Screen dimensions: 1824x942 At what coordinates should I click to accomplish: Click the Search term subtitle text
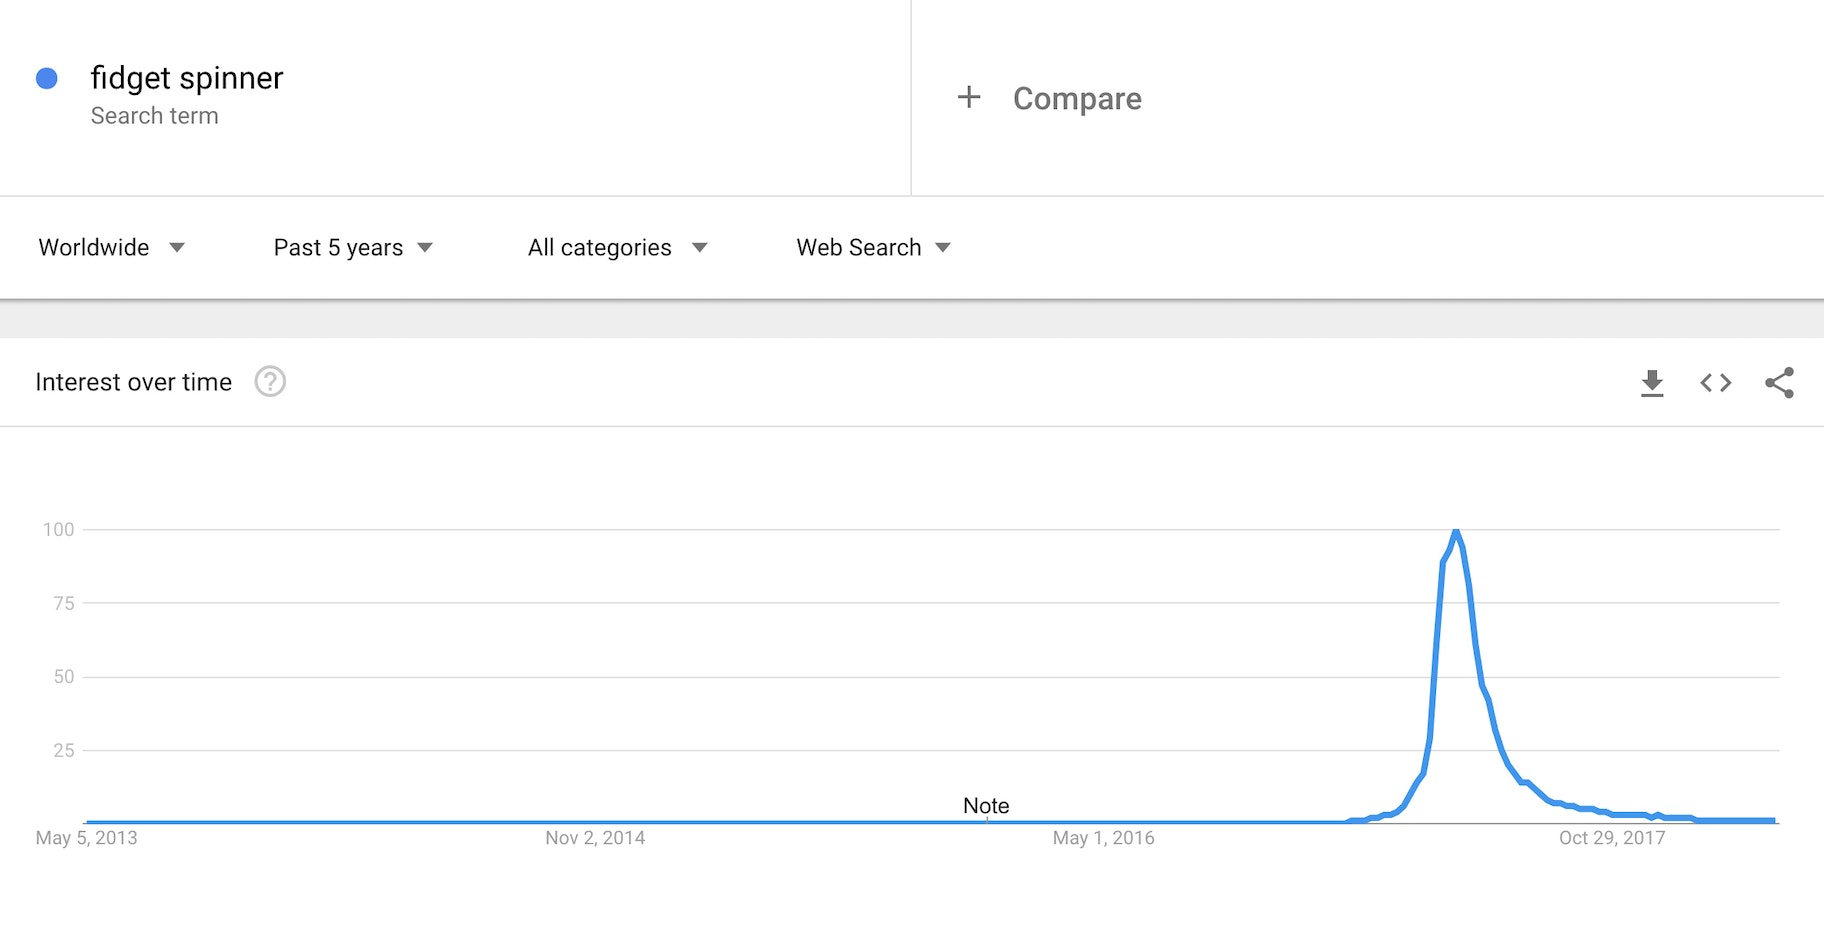click(154, 116)
